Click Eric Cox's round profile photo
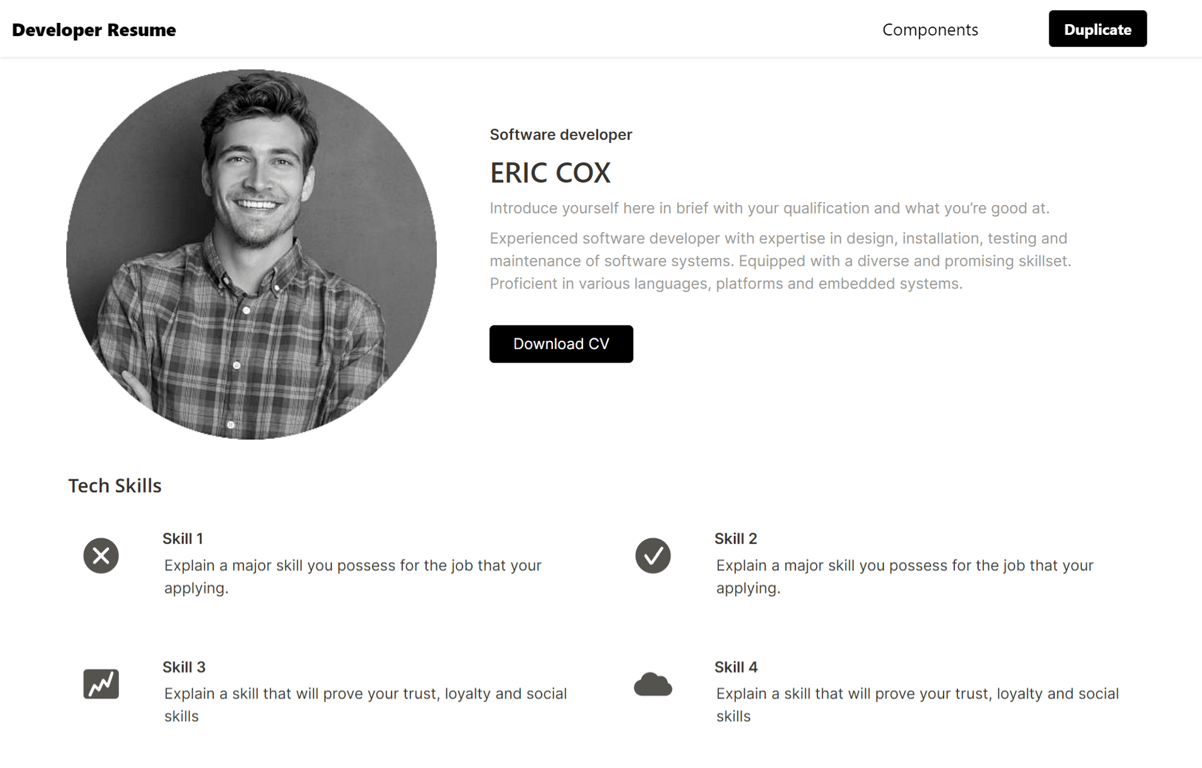The image size is (1202, 768). (x=251, y=254)
